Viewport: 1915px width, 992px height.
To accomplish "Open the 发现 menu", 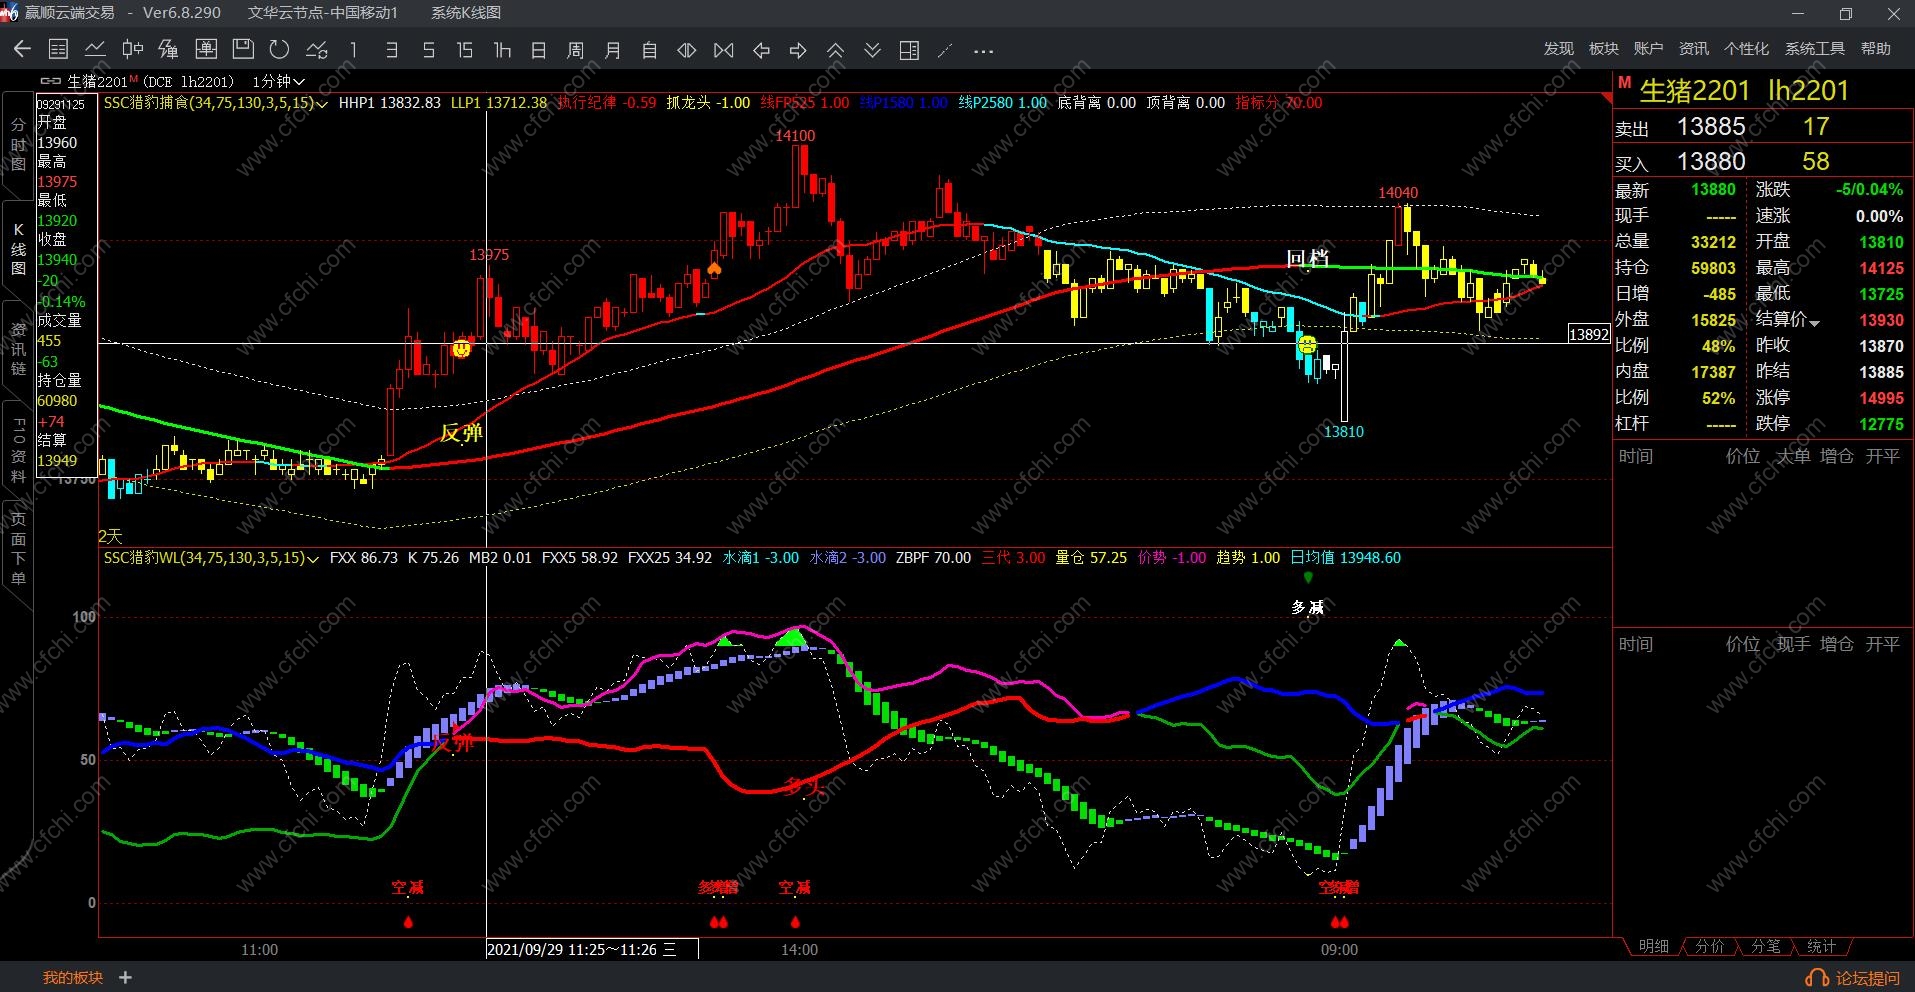I will click(1558, 49).
